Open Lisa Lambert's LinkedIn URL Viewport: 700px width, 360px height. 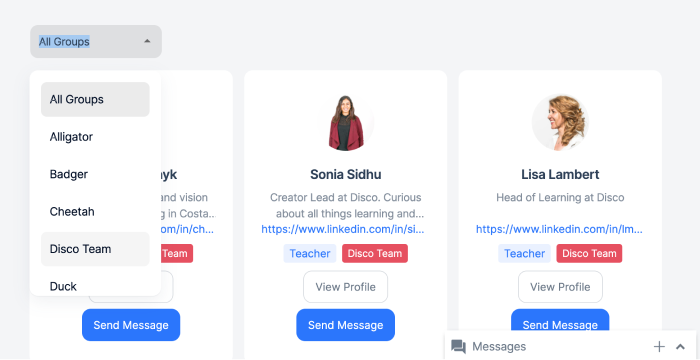click(559, 230)
